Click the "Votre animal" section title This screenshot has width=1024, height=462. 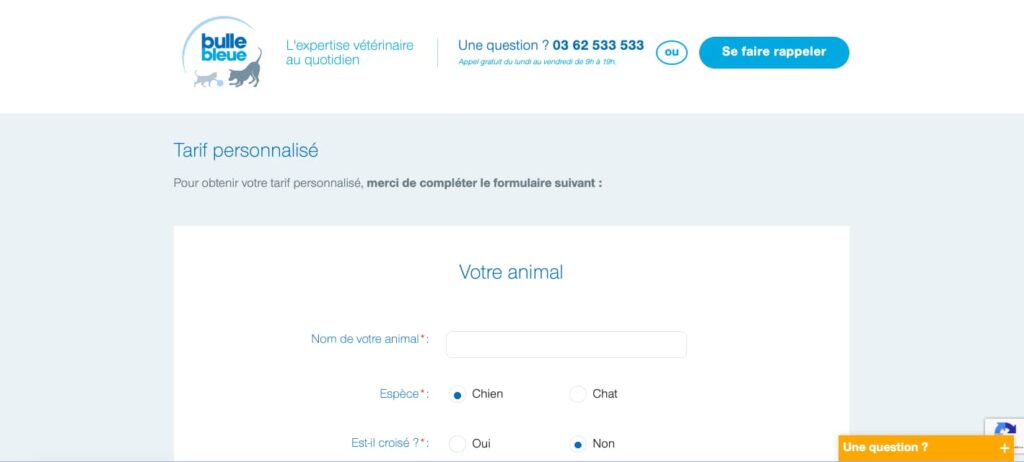tap(511, 272)
